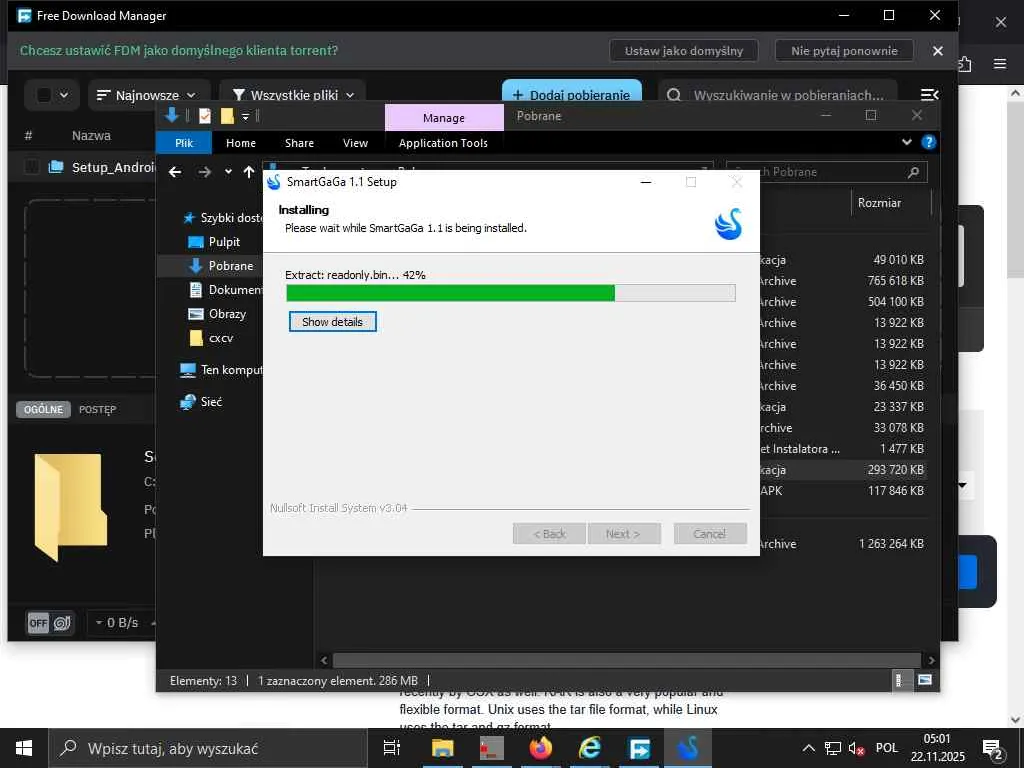This screenshot has height=768, width=1024.
Task: Click the install progress bar in Setup
Action: click(x=511, y=293)
